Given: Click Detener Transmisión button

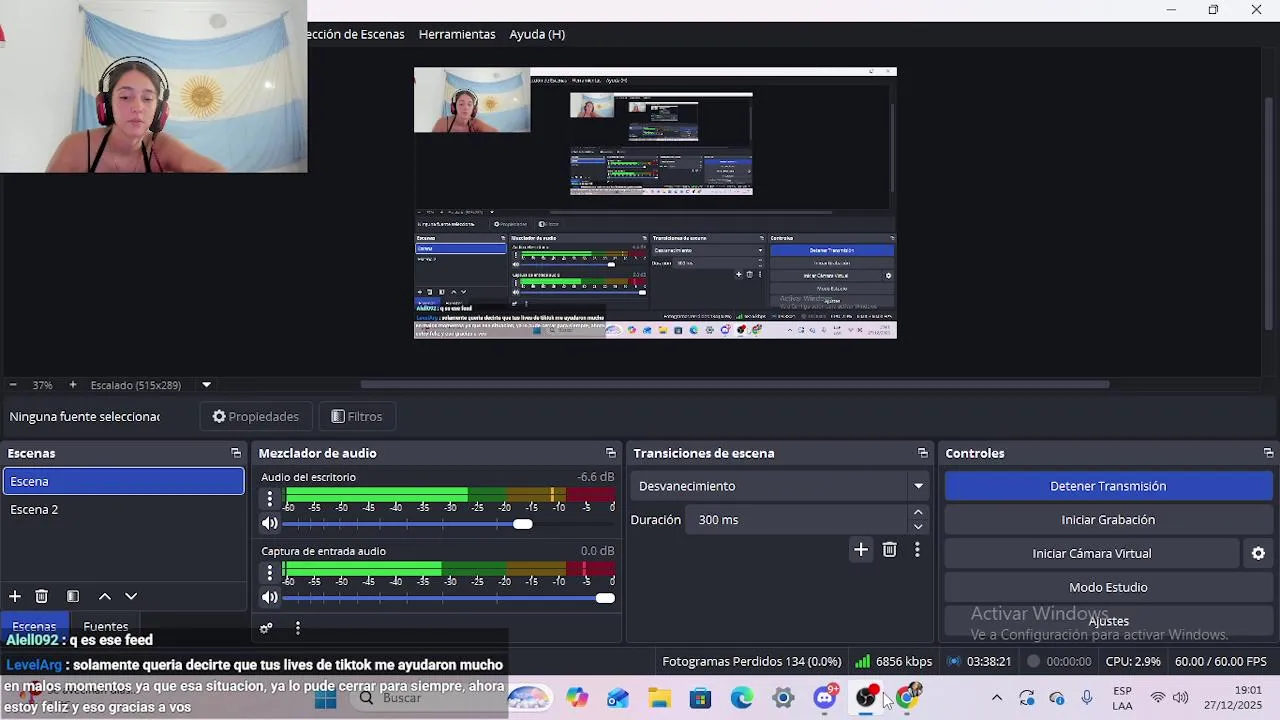Looking at the screenshot, I should click(x=1108, y=486).
